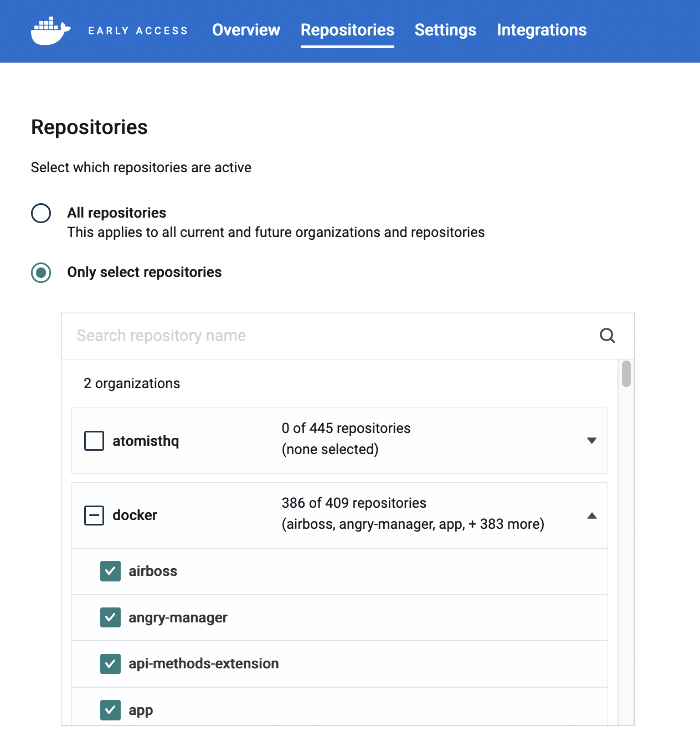The width and height of the screenshot is (700, 742).
Task: Click the Search repository name field
Action: point(331,336)
